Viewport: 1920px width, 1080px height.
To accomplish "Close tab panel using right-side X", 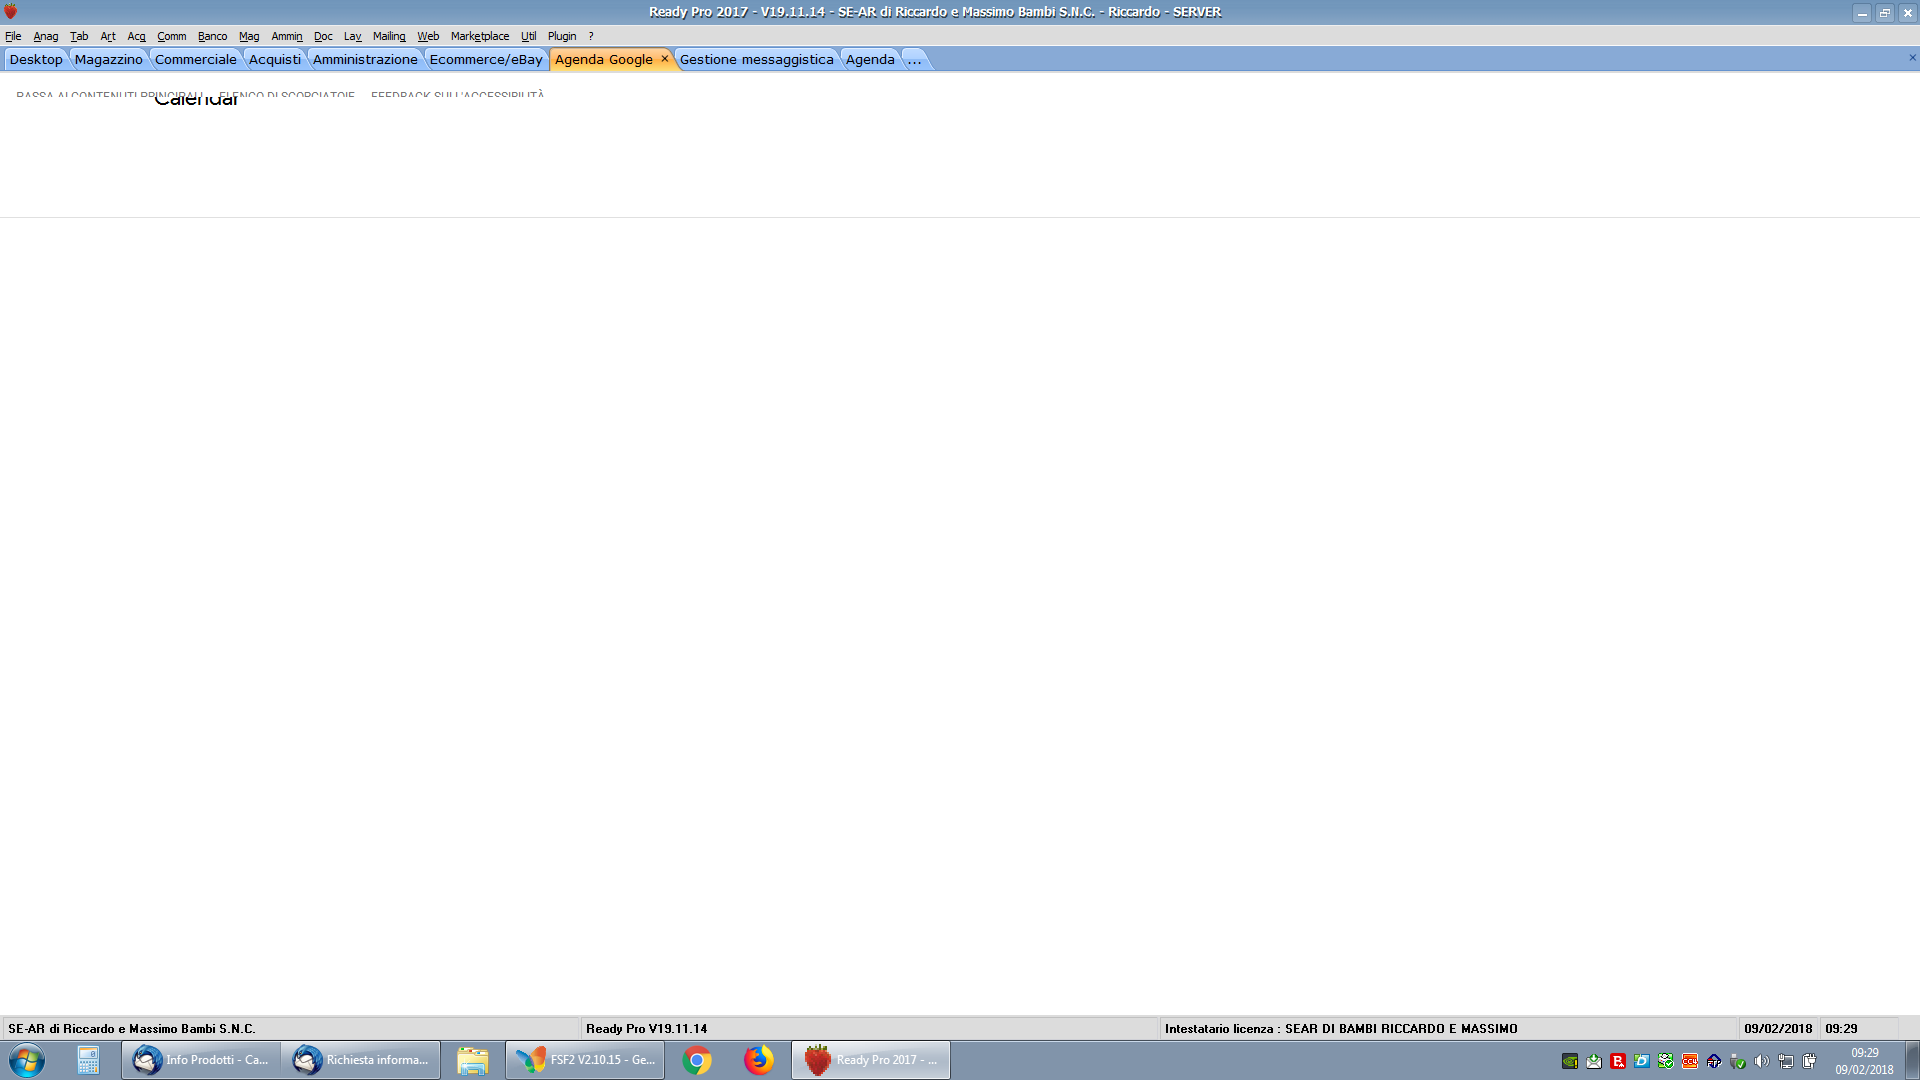I will click(1912, 58).
